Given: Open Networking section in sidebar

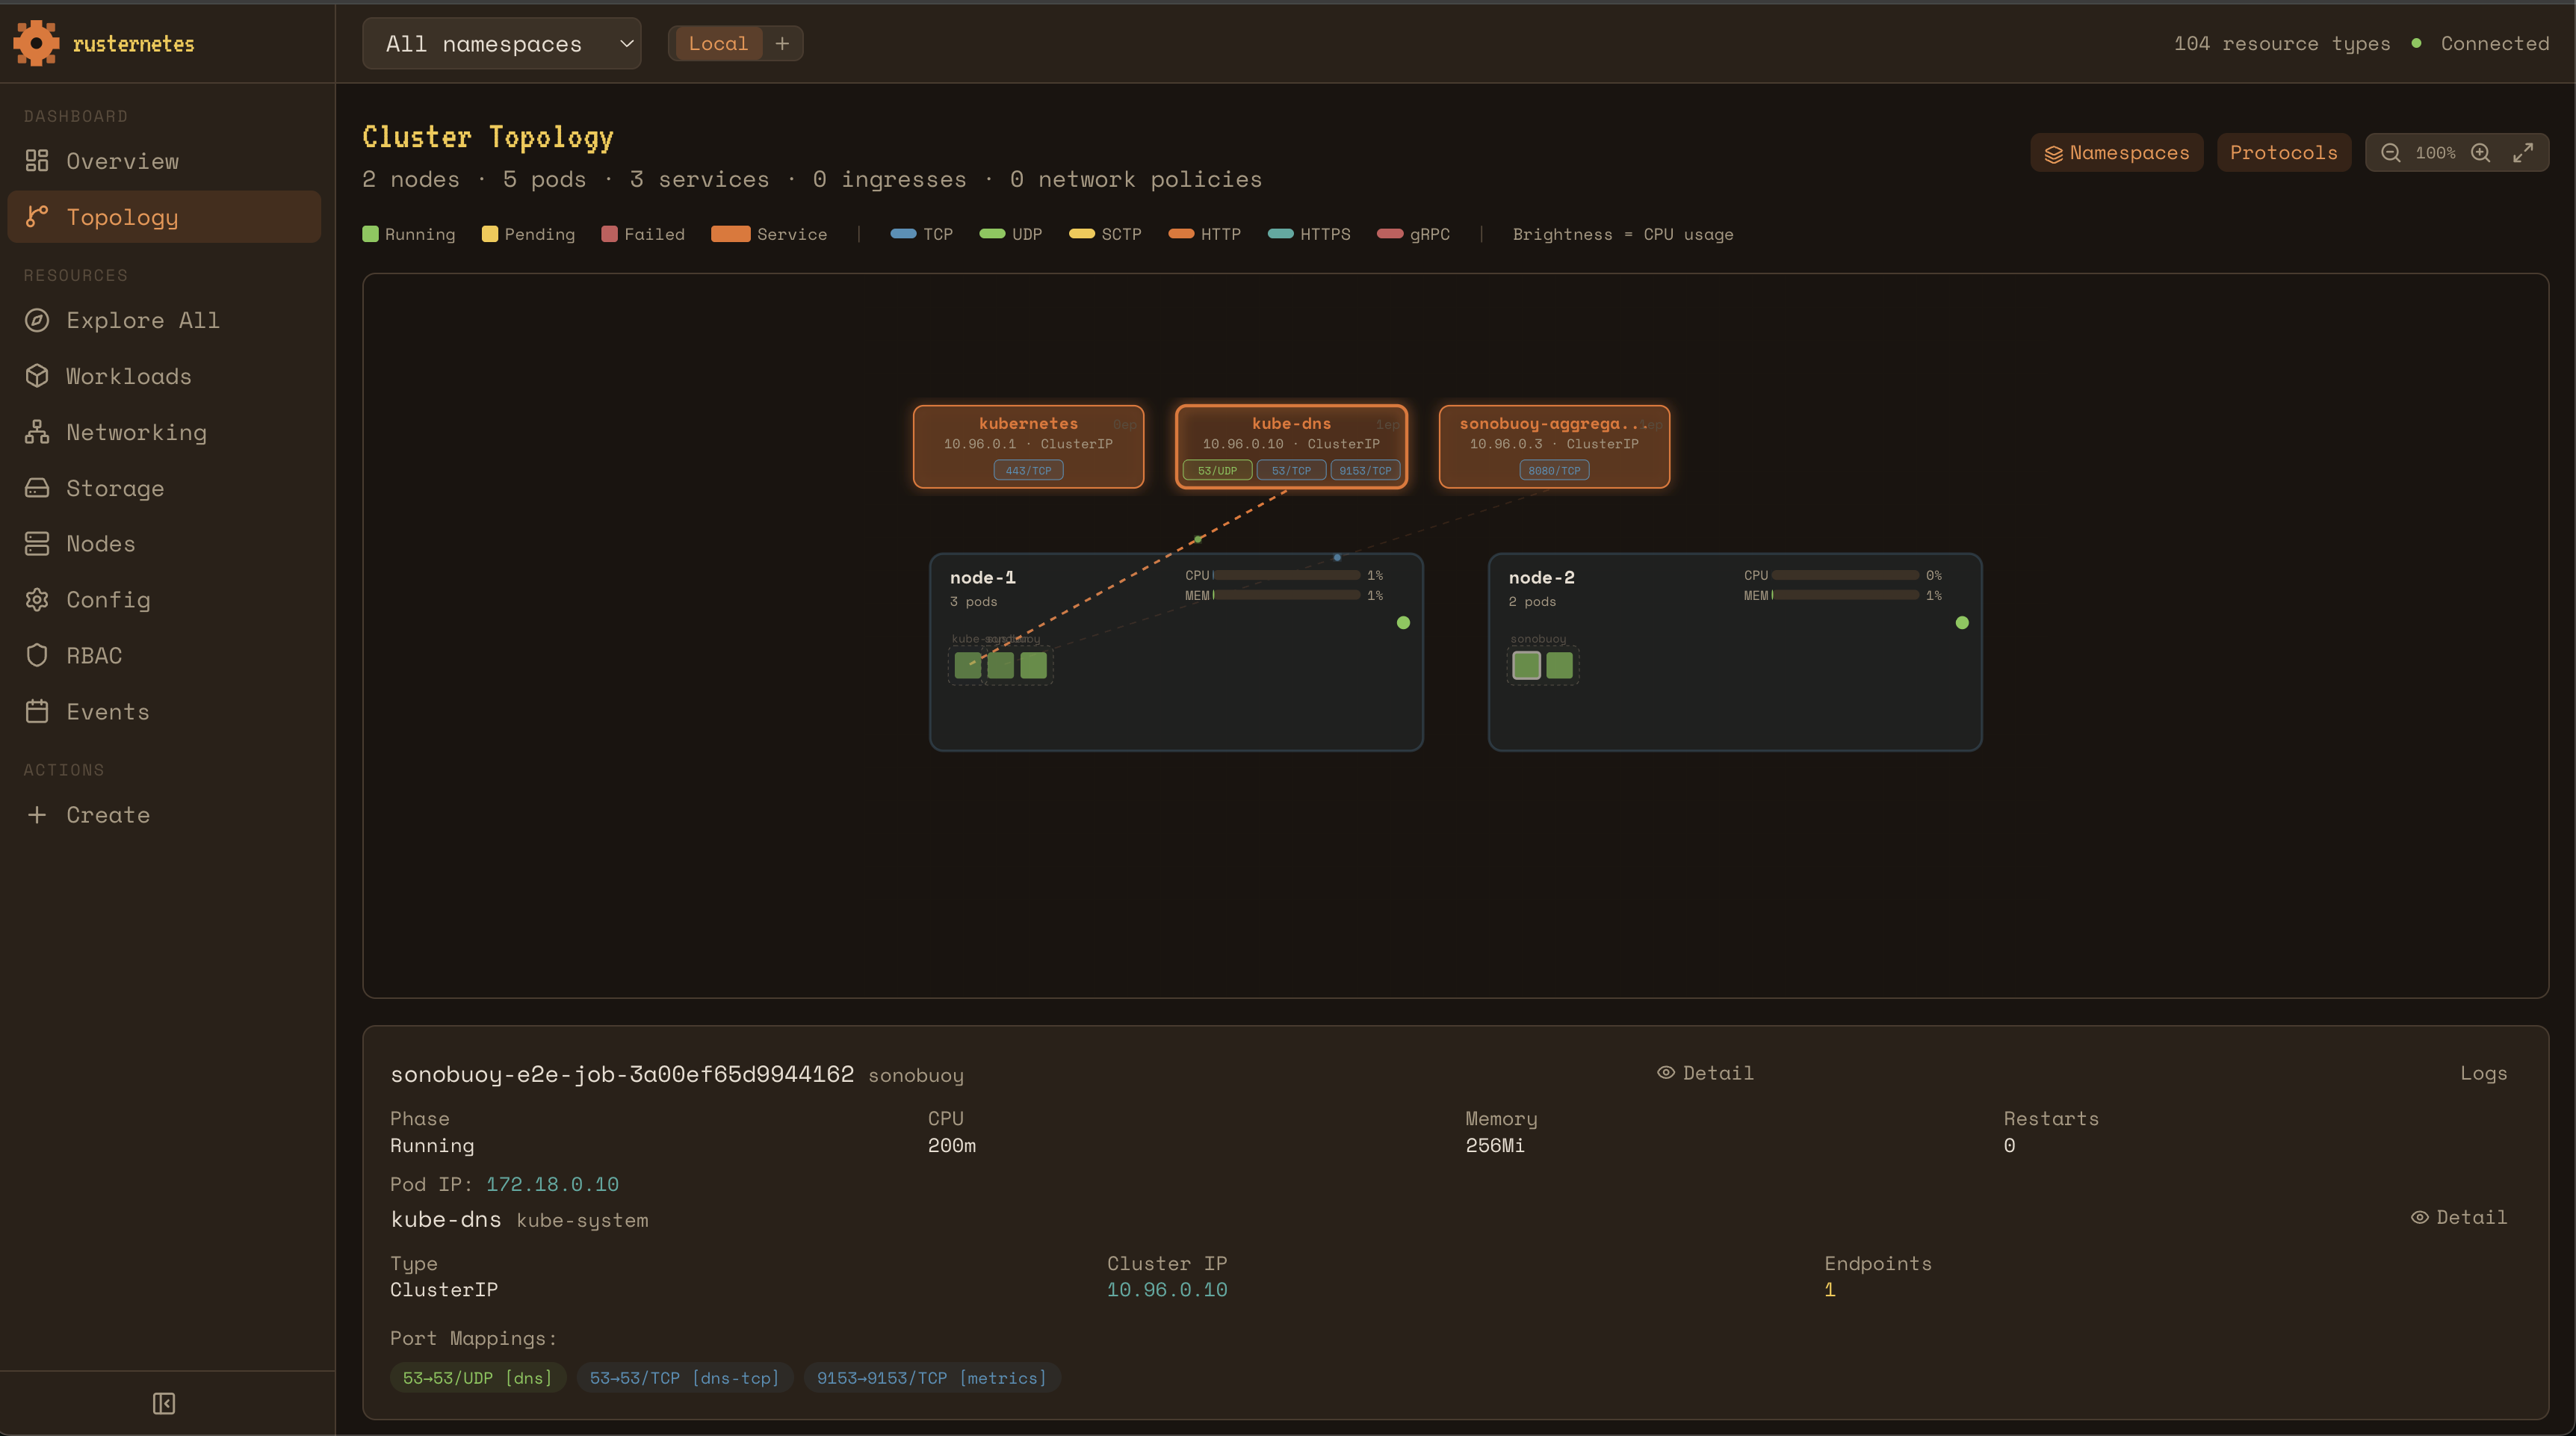Looking at the screenshot, I should (x=136, y=432).
